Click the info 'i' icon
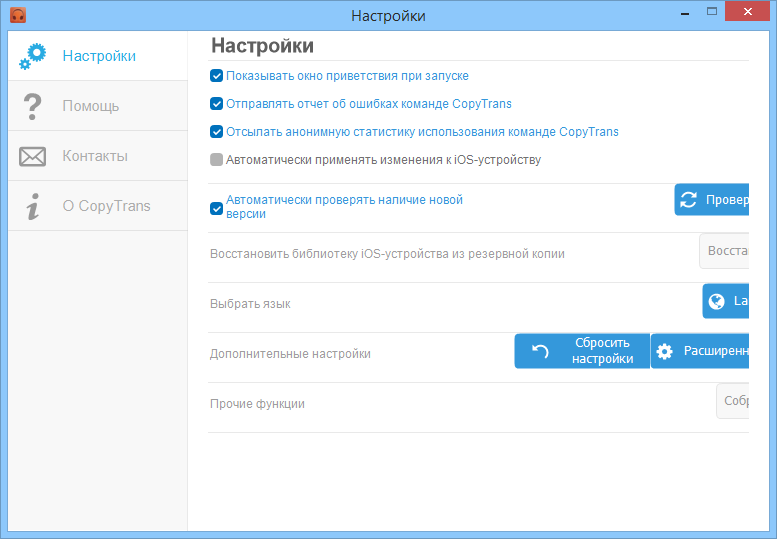This screenshot has height=539, width=777. click(x=33, y=206)
